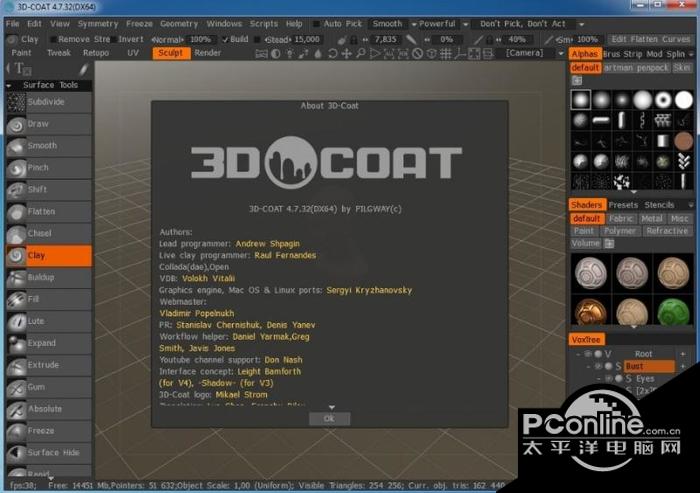
Task: Select the Extrude tool
Action: pos(49,365)
